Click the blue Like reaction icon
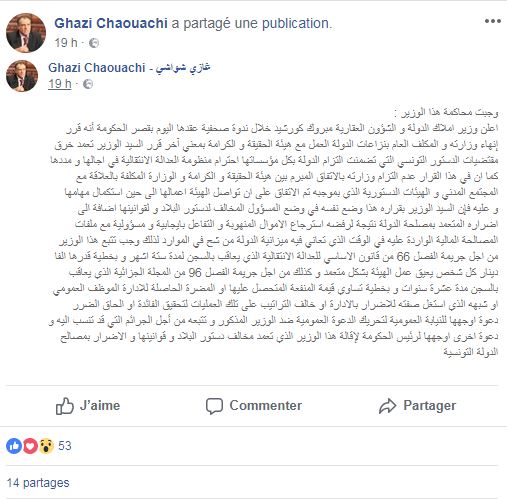The height and width of the screenshot is (499, 507). (x=14, y=446)
